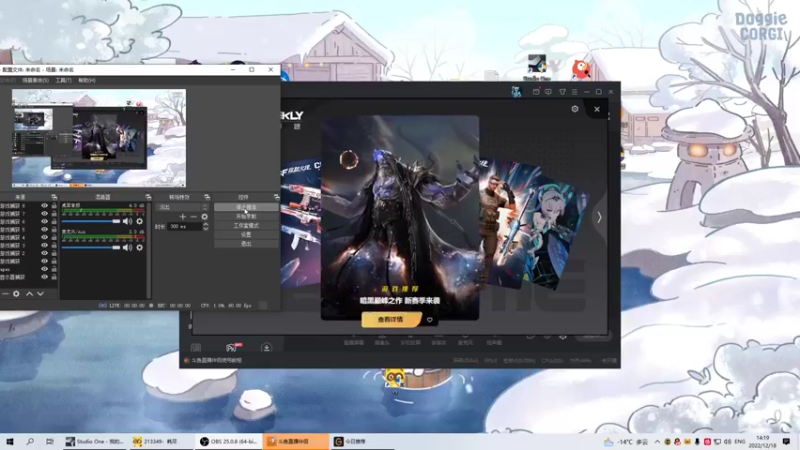Switch to Studio One taskbar item
This screenshot has height=450, width=800.
94,442
